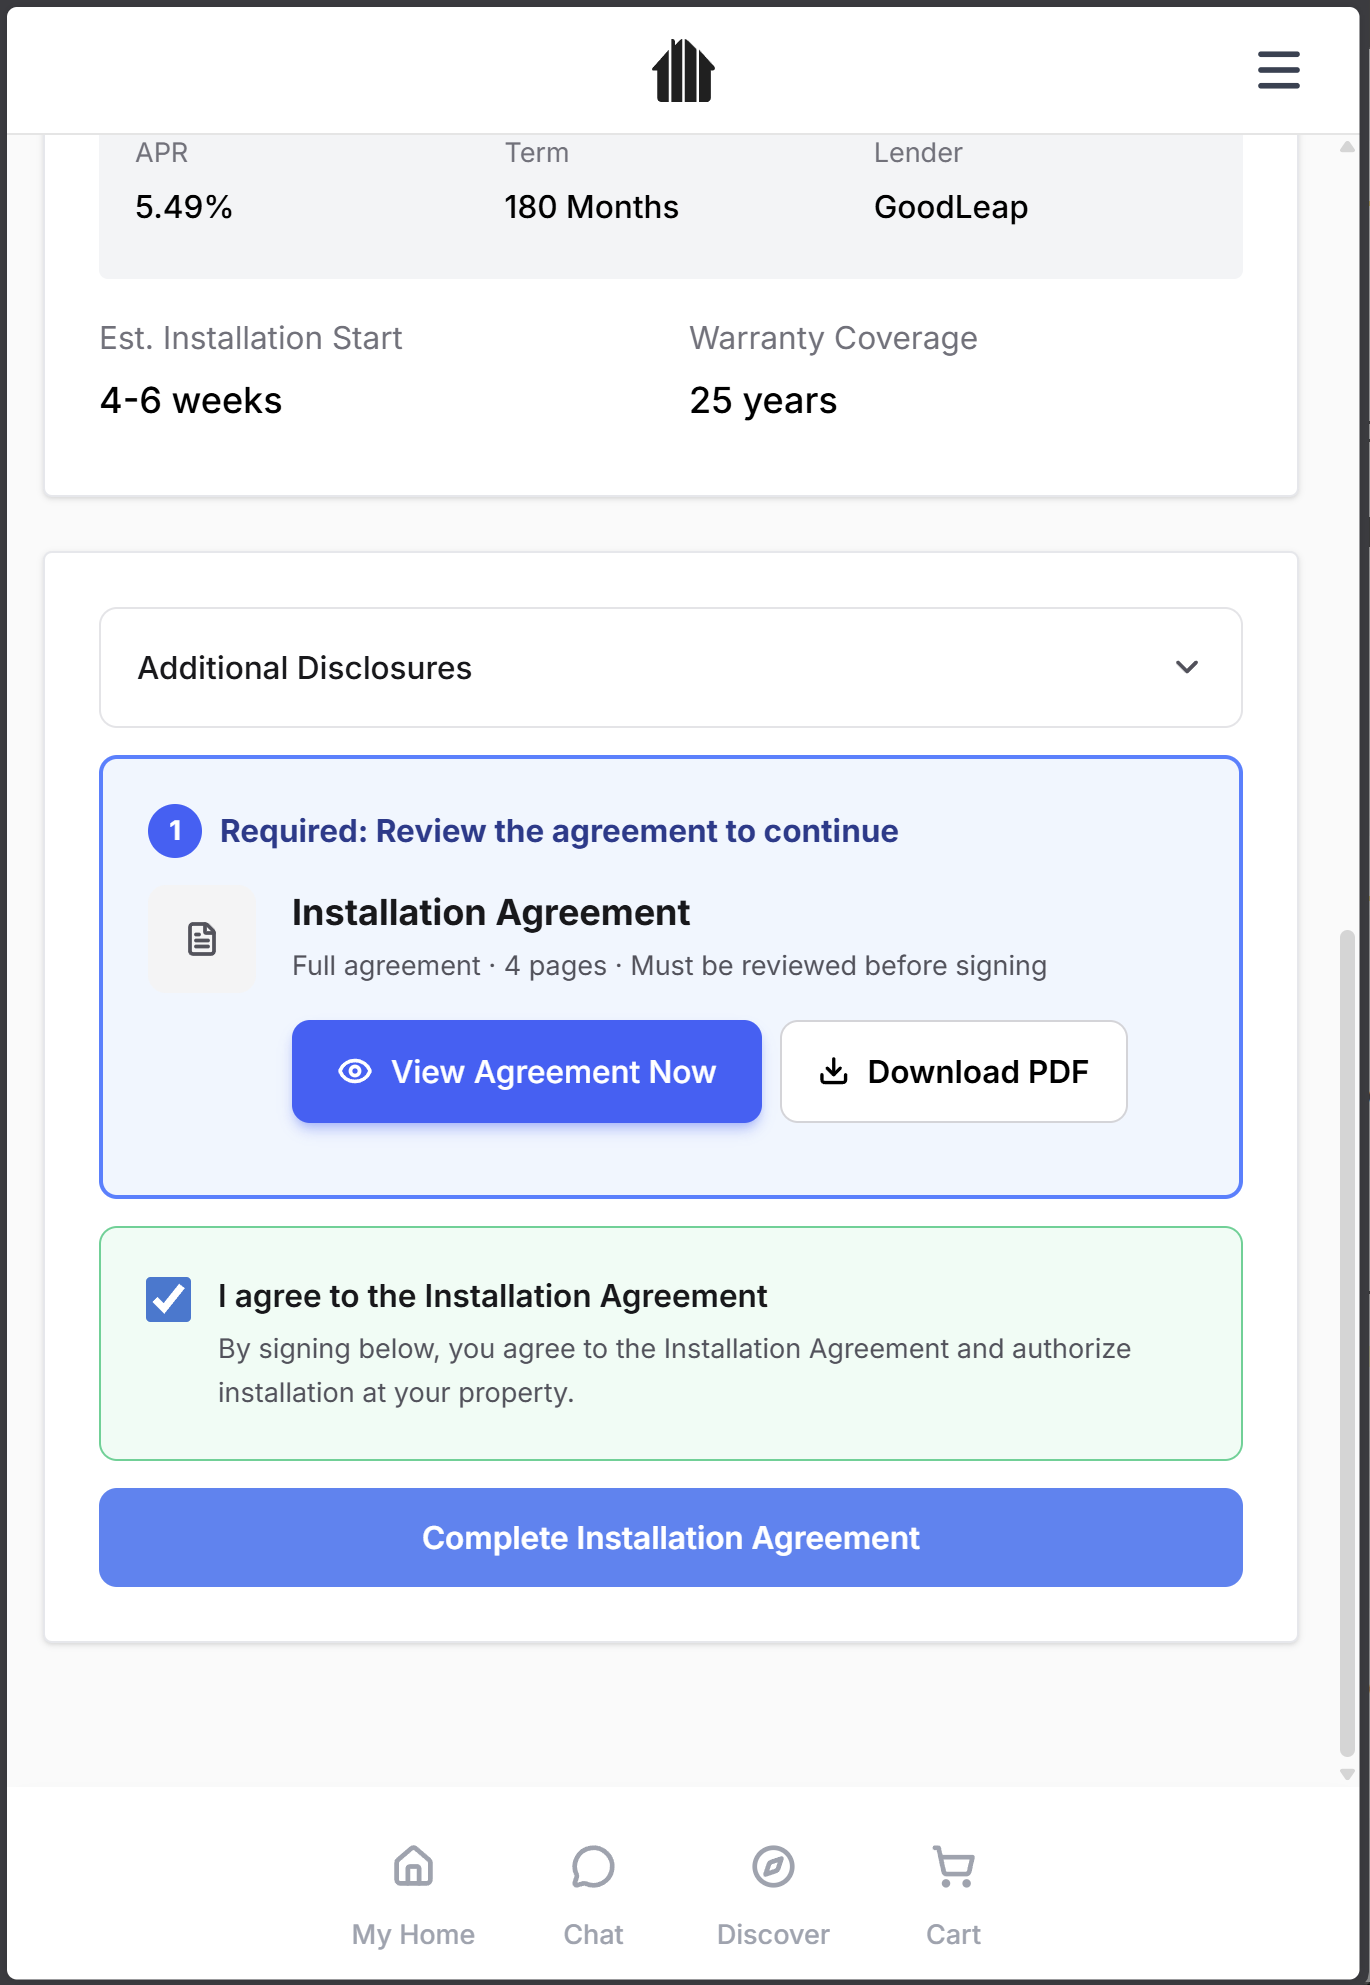Click the Additional Disclosures header text
Viewport: 1370px width, 1985px height.
click(x=305, y=668)
